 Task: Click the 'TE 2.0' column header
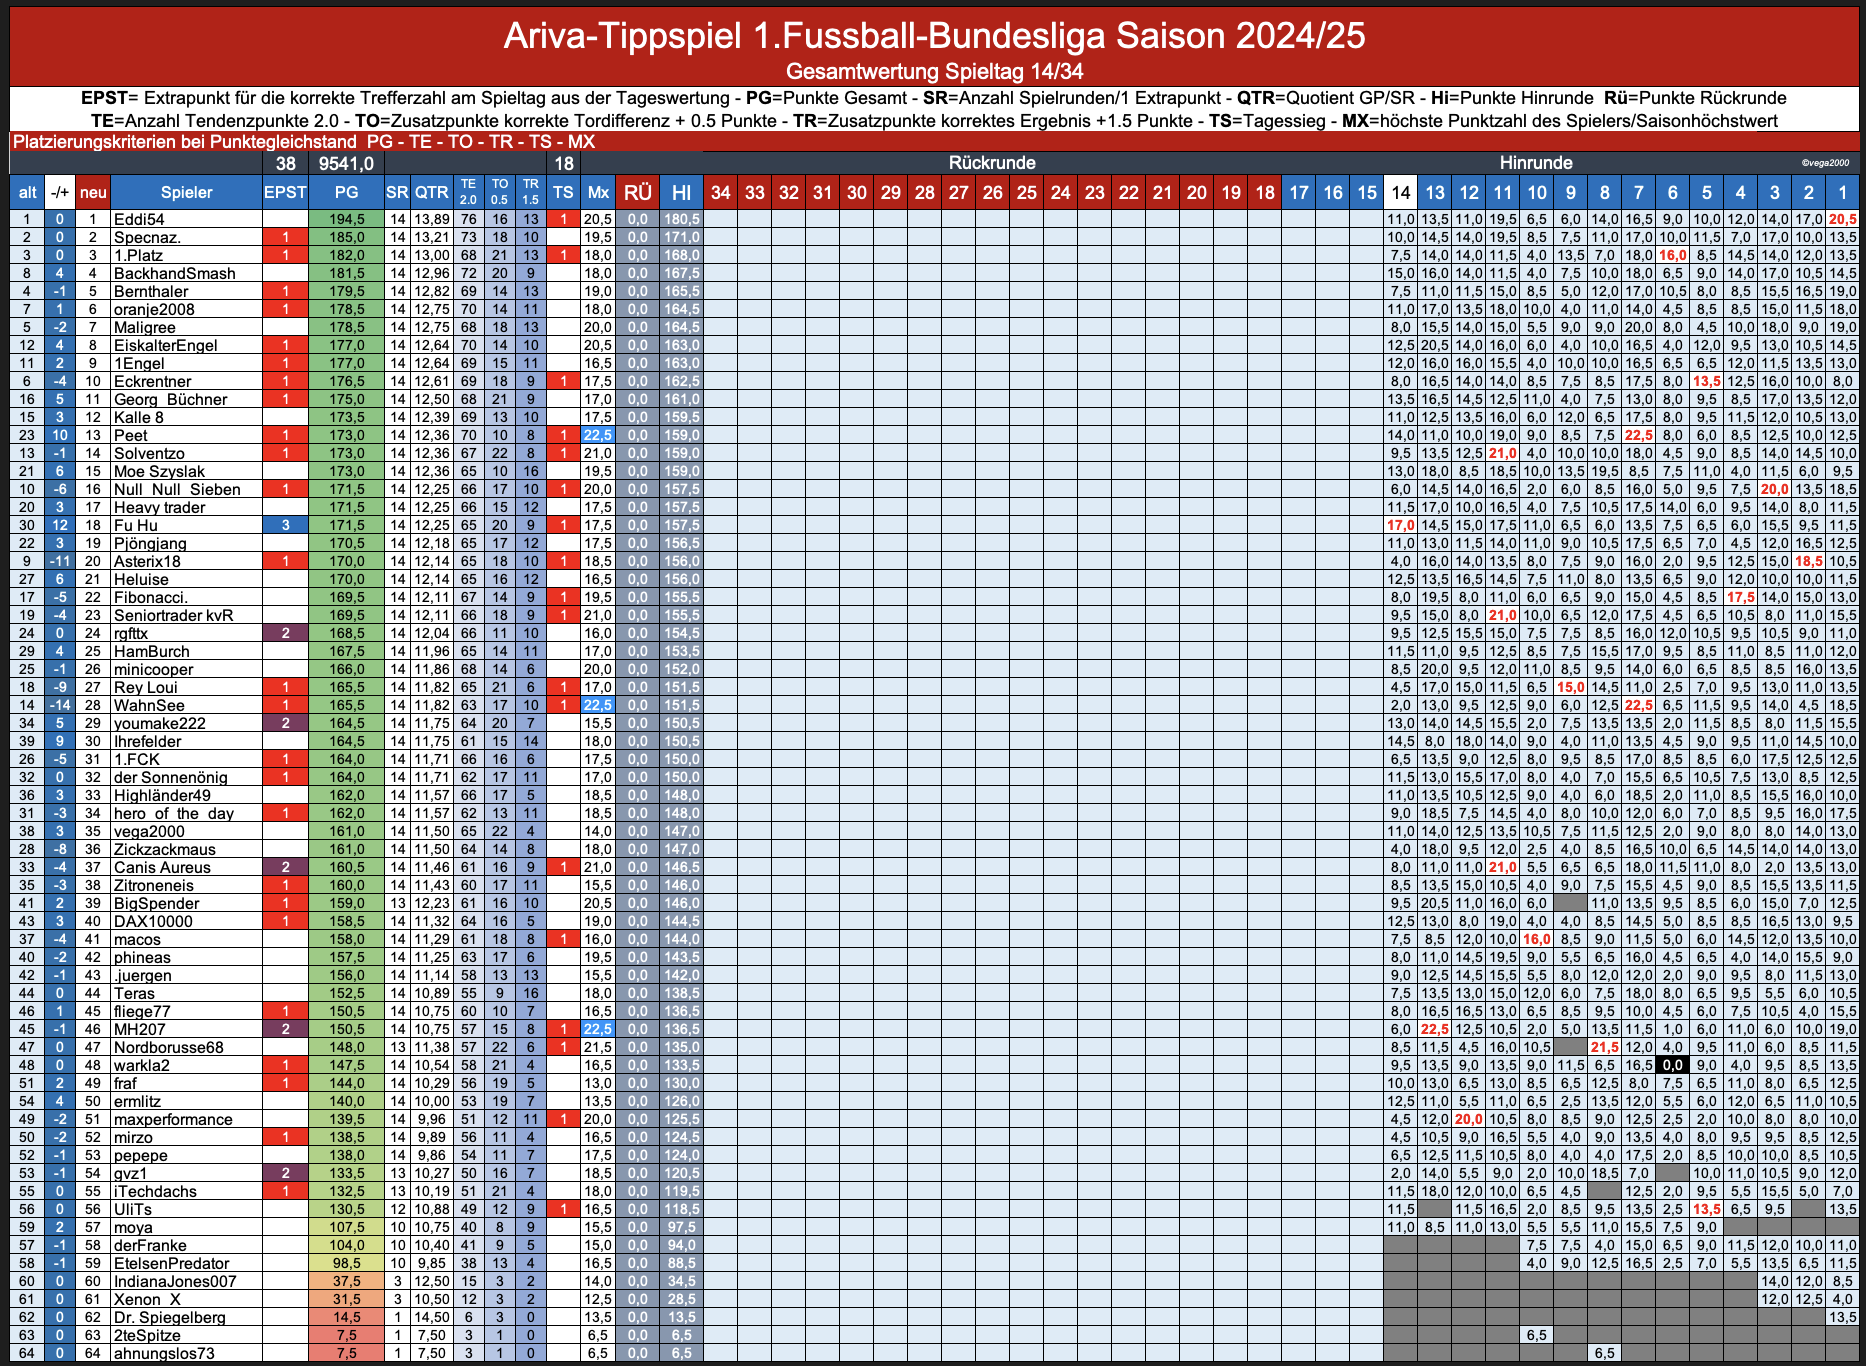pyautogui.click(x=468, y=192)
